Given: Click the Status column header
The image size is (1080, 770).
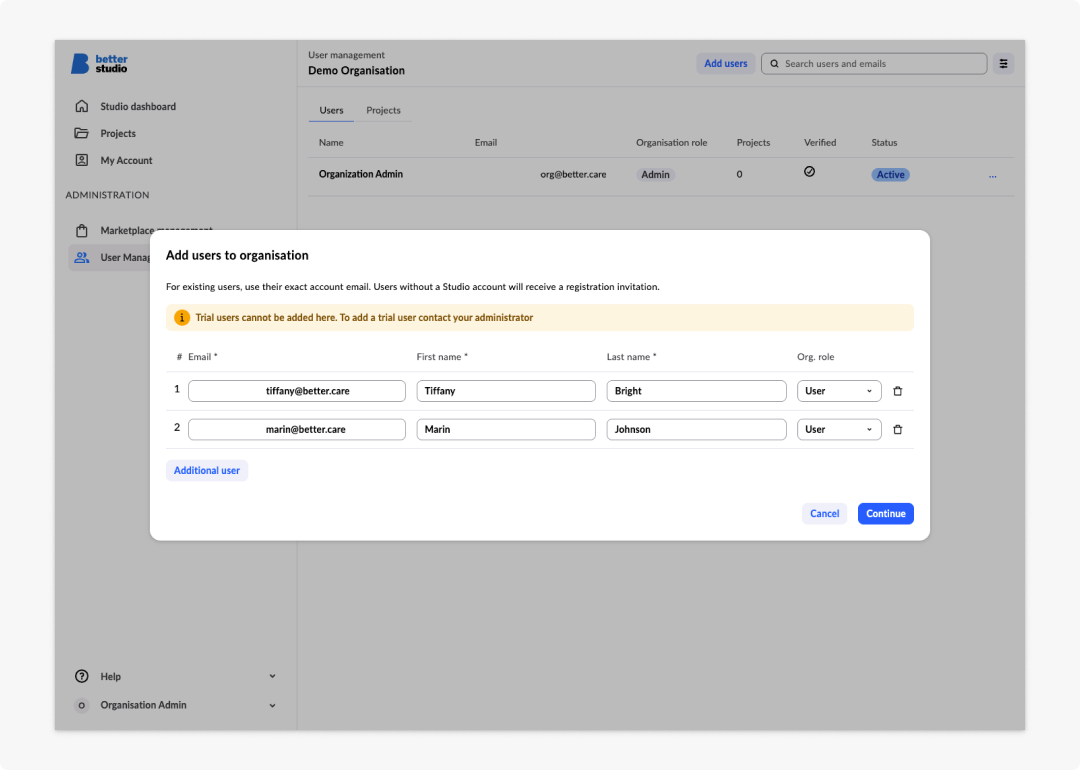Looking at the screenshot, I should coord(884,143).
